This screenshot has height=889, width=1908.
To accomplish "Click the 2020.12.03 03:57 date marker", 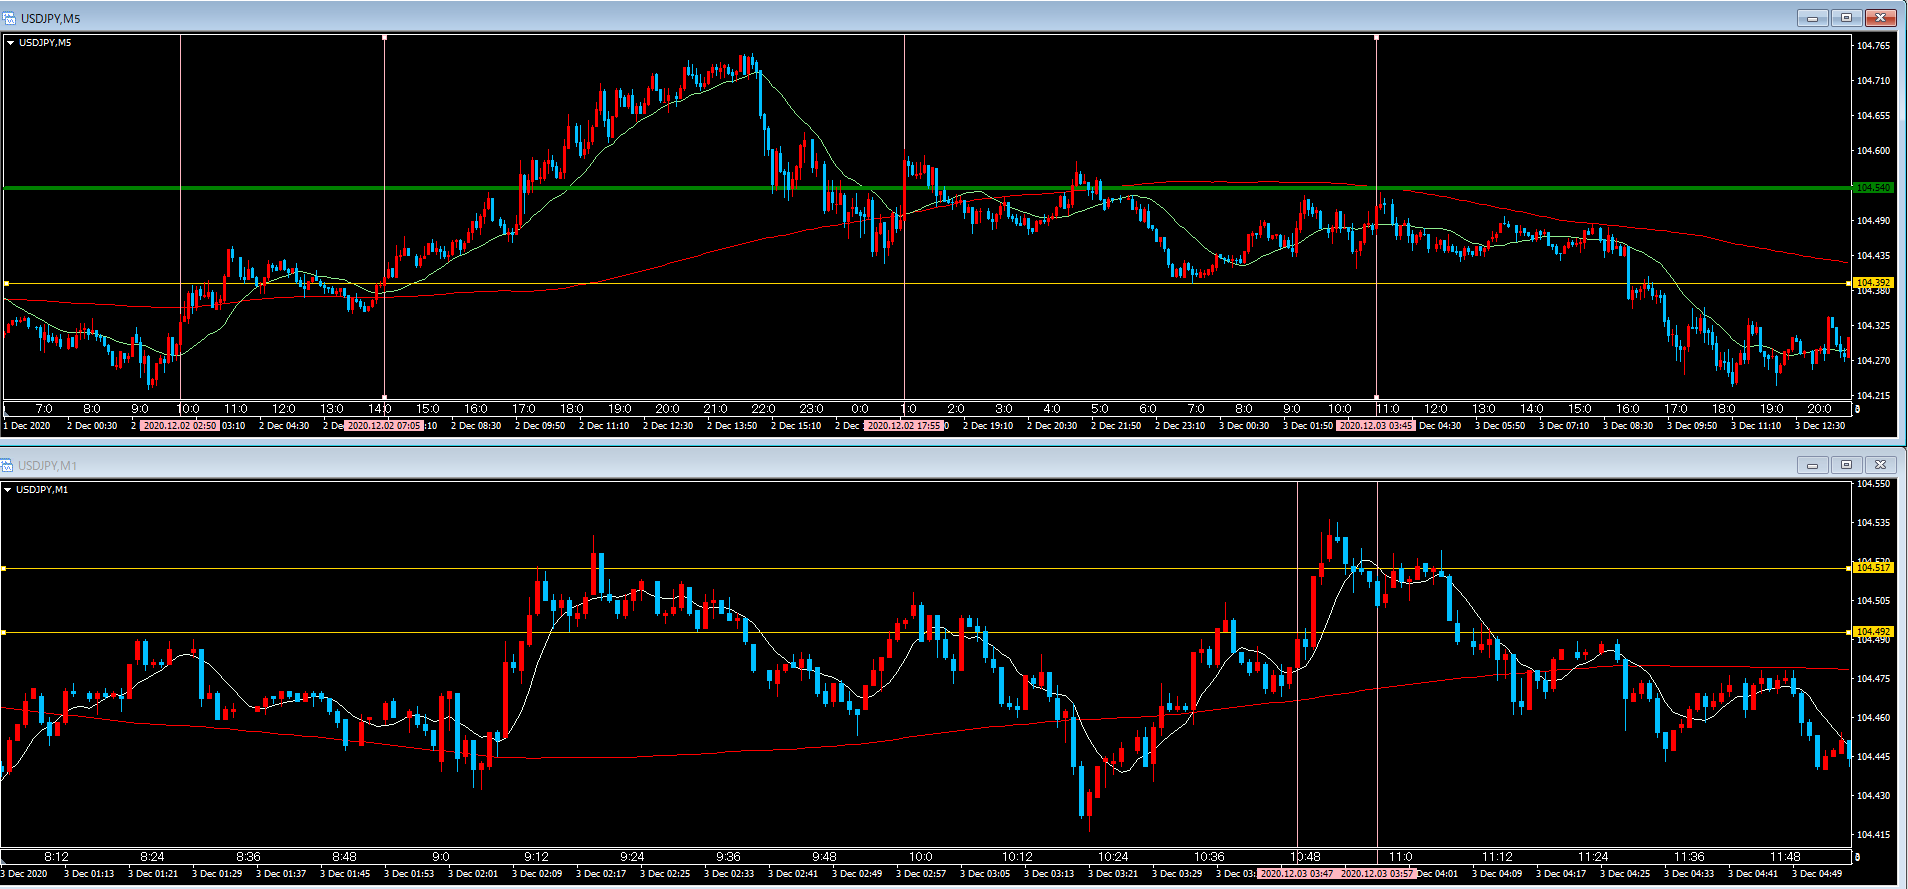I will 1377,874.
